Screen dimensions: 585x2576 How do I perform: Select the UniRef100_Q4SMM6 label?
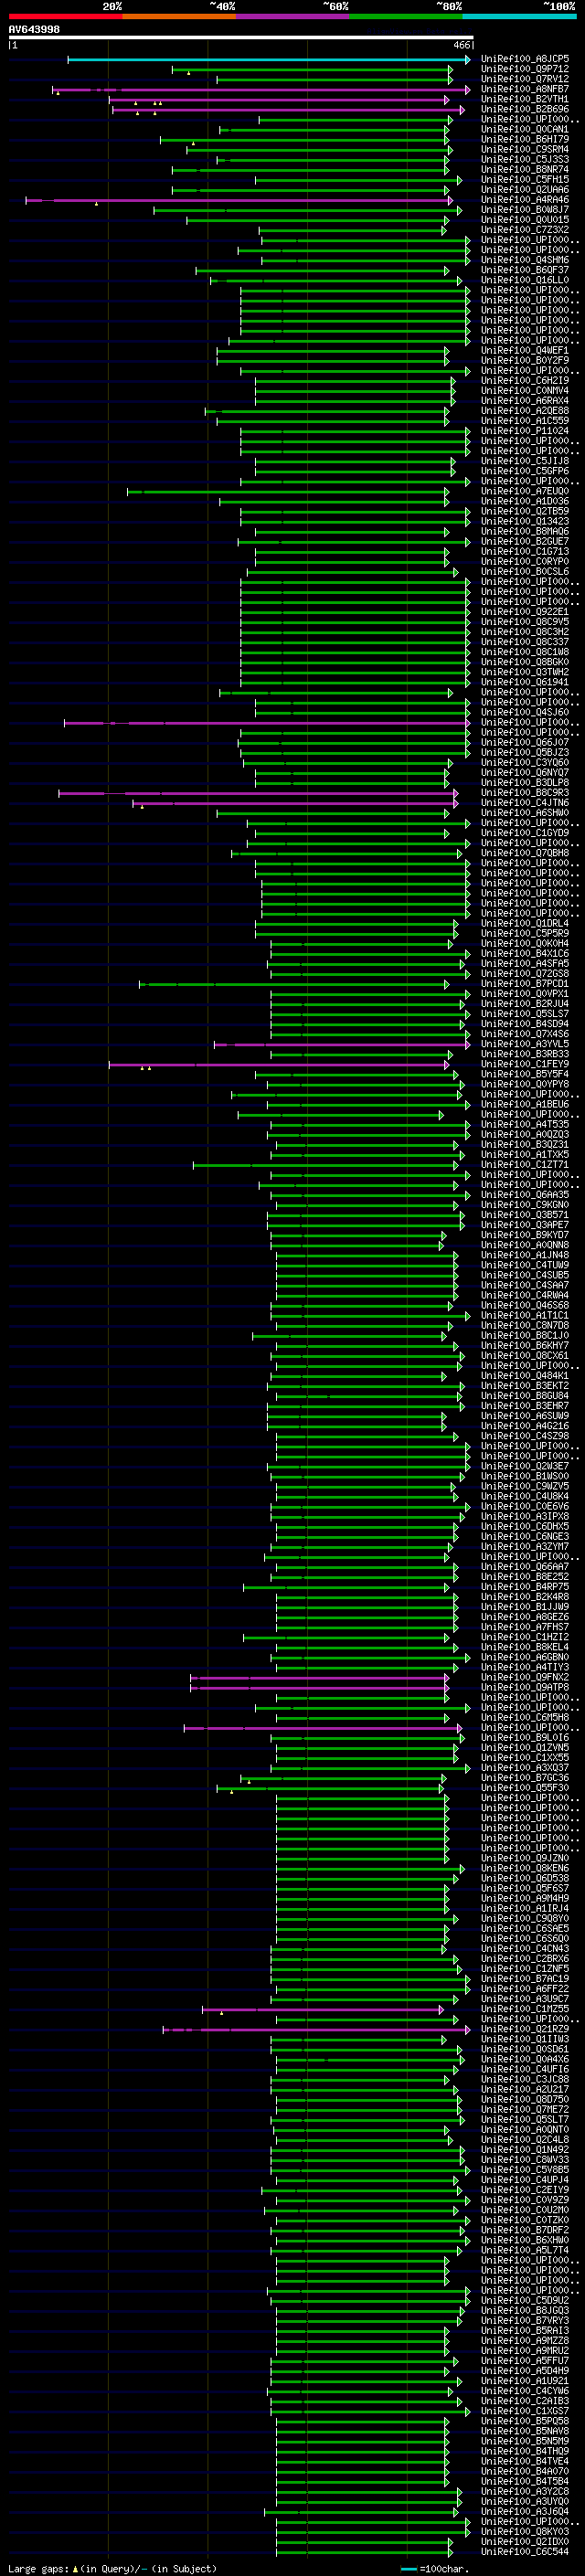[525, 260]
